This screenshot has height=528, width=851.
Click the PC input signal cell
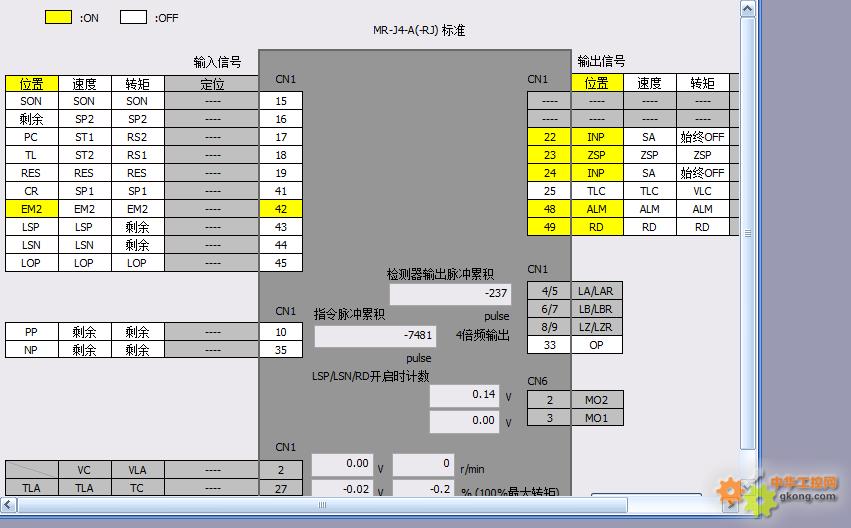31,137
